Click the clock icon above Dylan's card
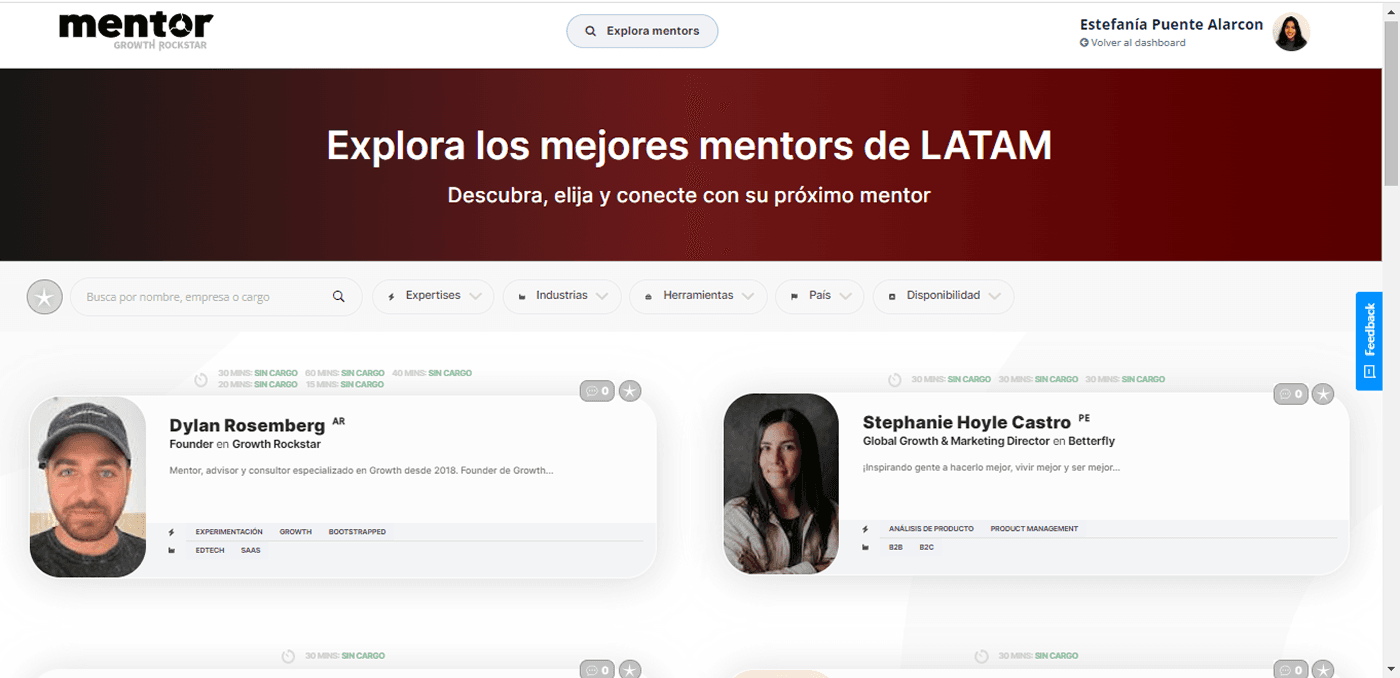This screenshot has width=1400, height=678. click(x=200, y=379)
